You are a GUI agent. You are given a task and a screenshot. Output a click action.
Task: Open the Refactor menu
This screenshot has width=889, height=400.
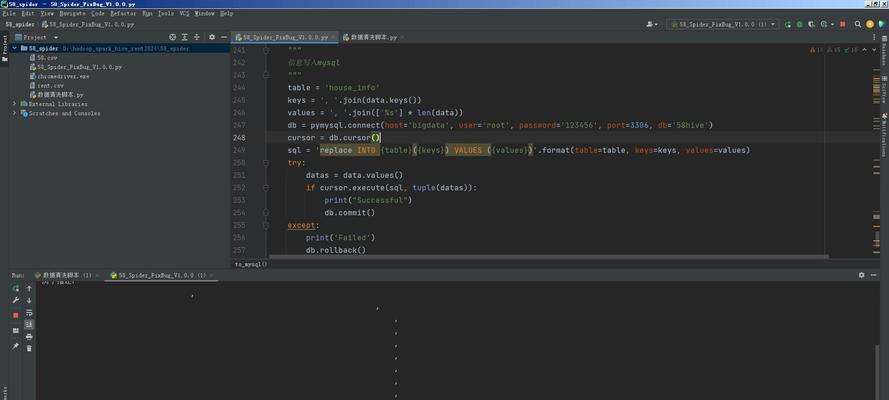[x=123, y=13]
